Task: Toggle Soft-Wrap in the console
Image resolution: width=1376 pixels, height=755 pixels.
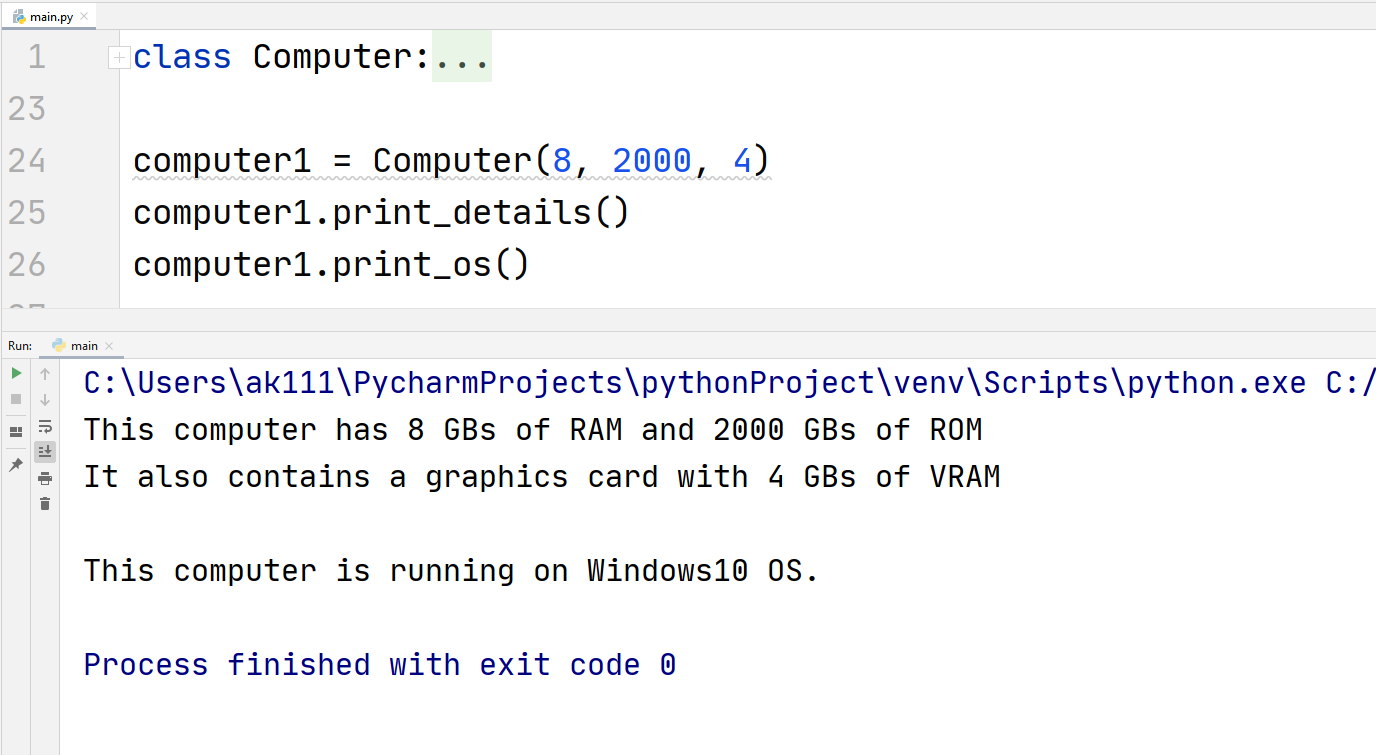Action: point(45,426)
